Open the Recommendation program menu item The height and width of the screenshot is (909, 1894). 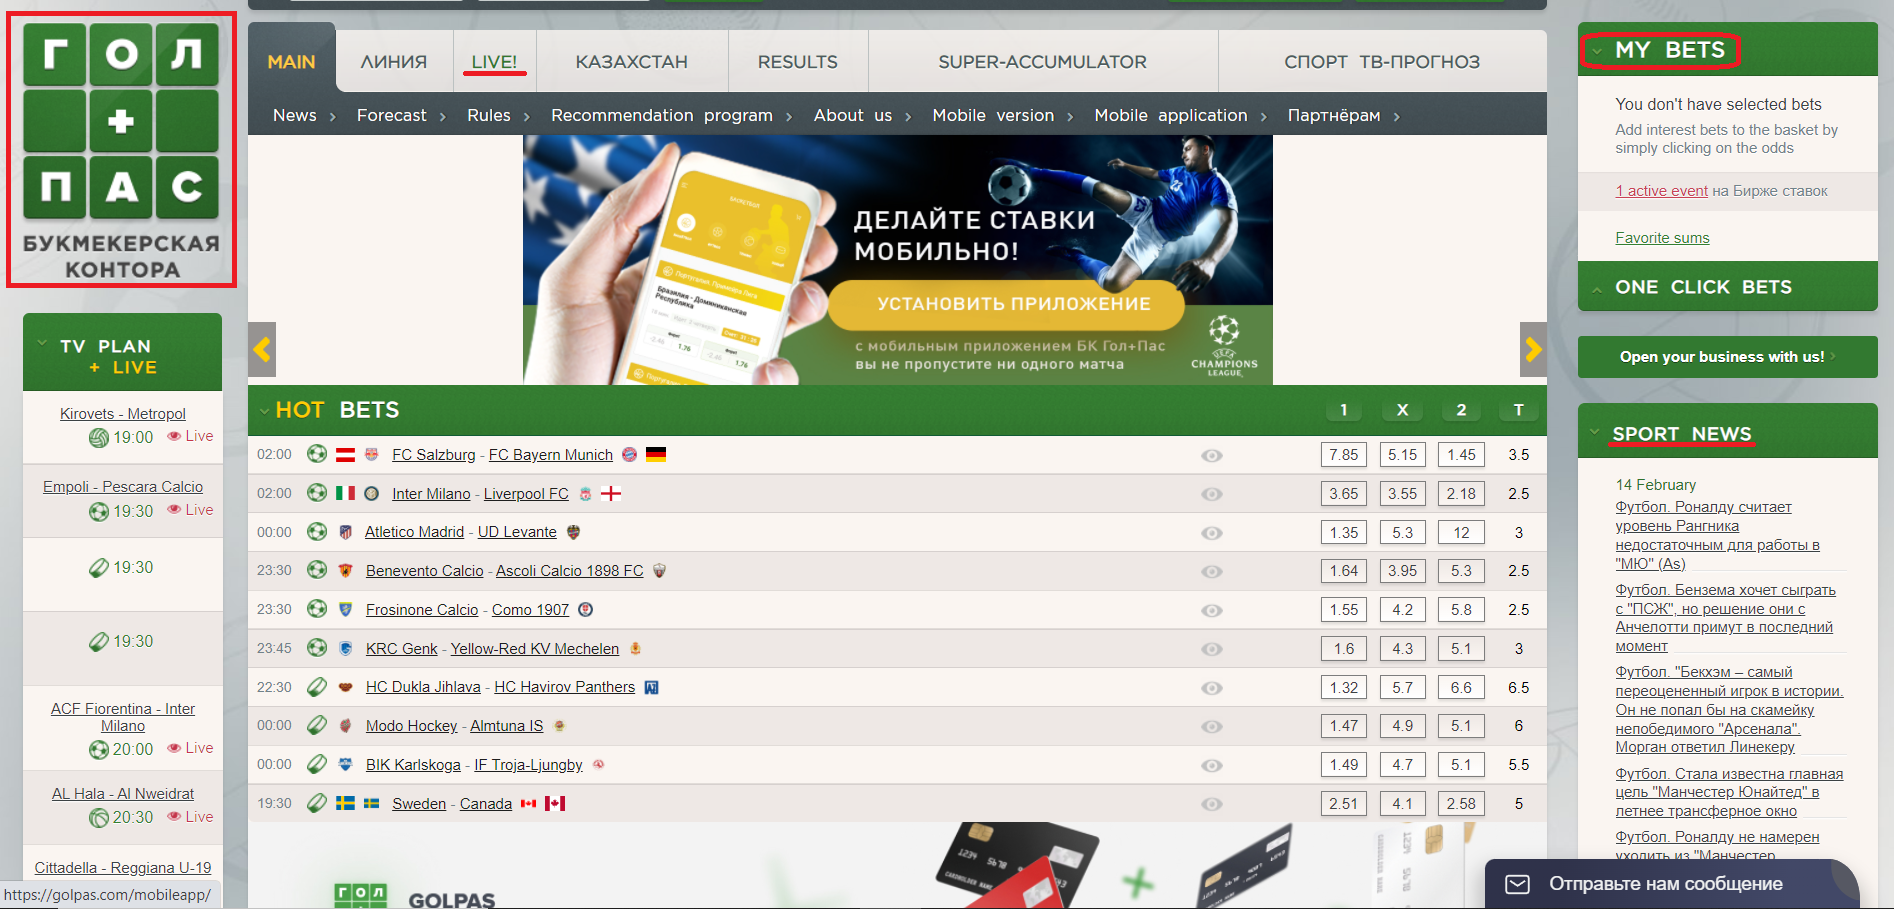coord(662,116)
